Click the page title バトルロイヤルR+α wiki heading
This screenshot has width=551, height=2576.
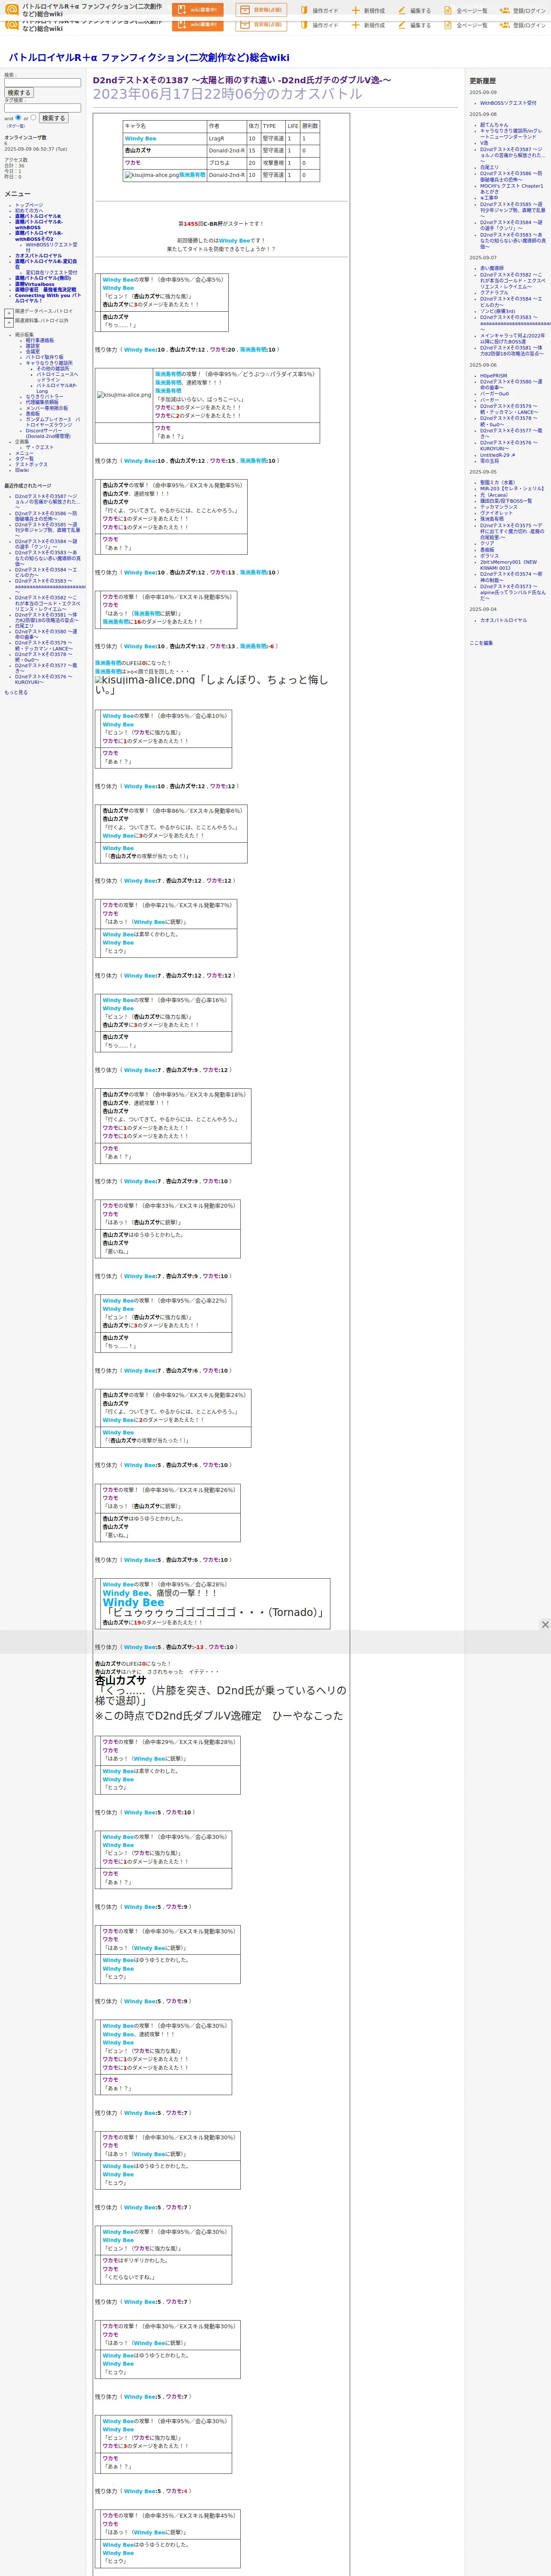(x=149, y=58)
